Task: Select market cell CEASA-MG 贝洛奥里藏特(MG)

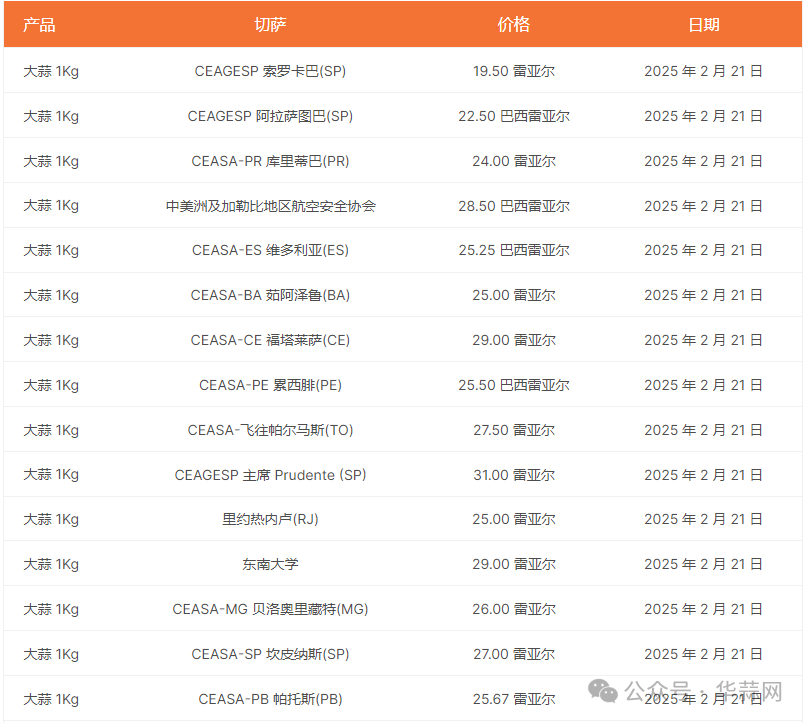Action: 270,609
